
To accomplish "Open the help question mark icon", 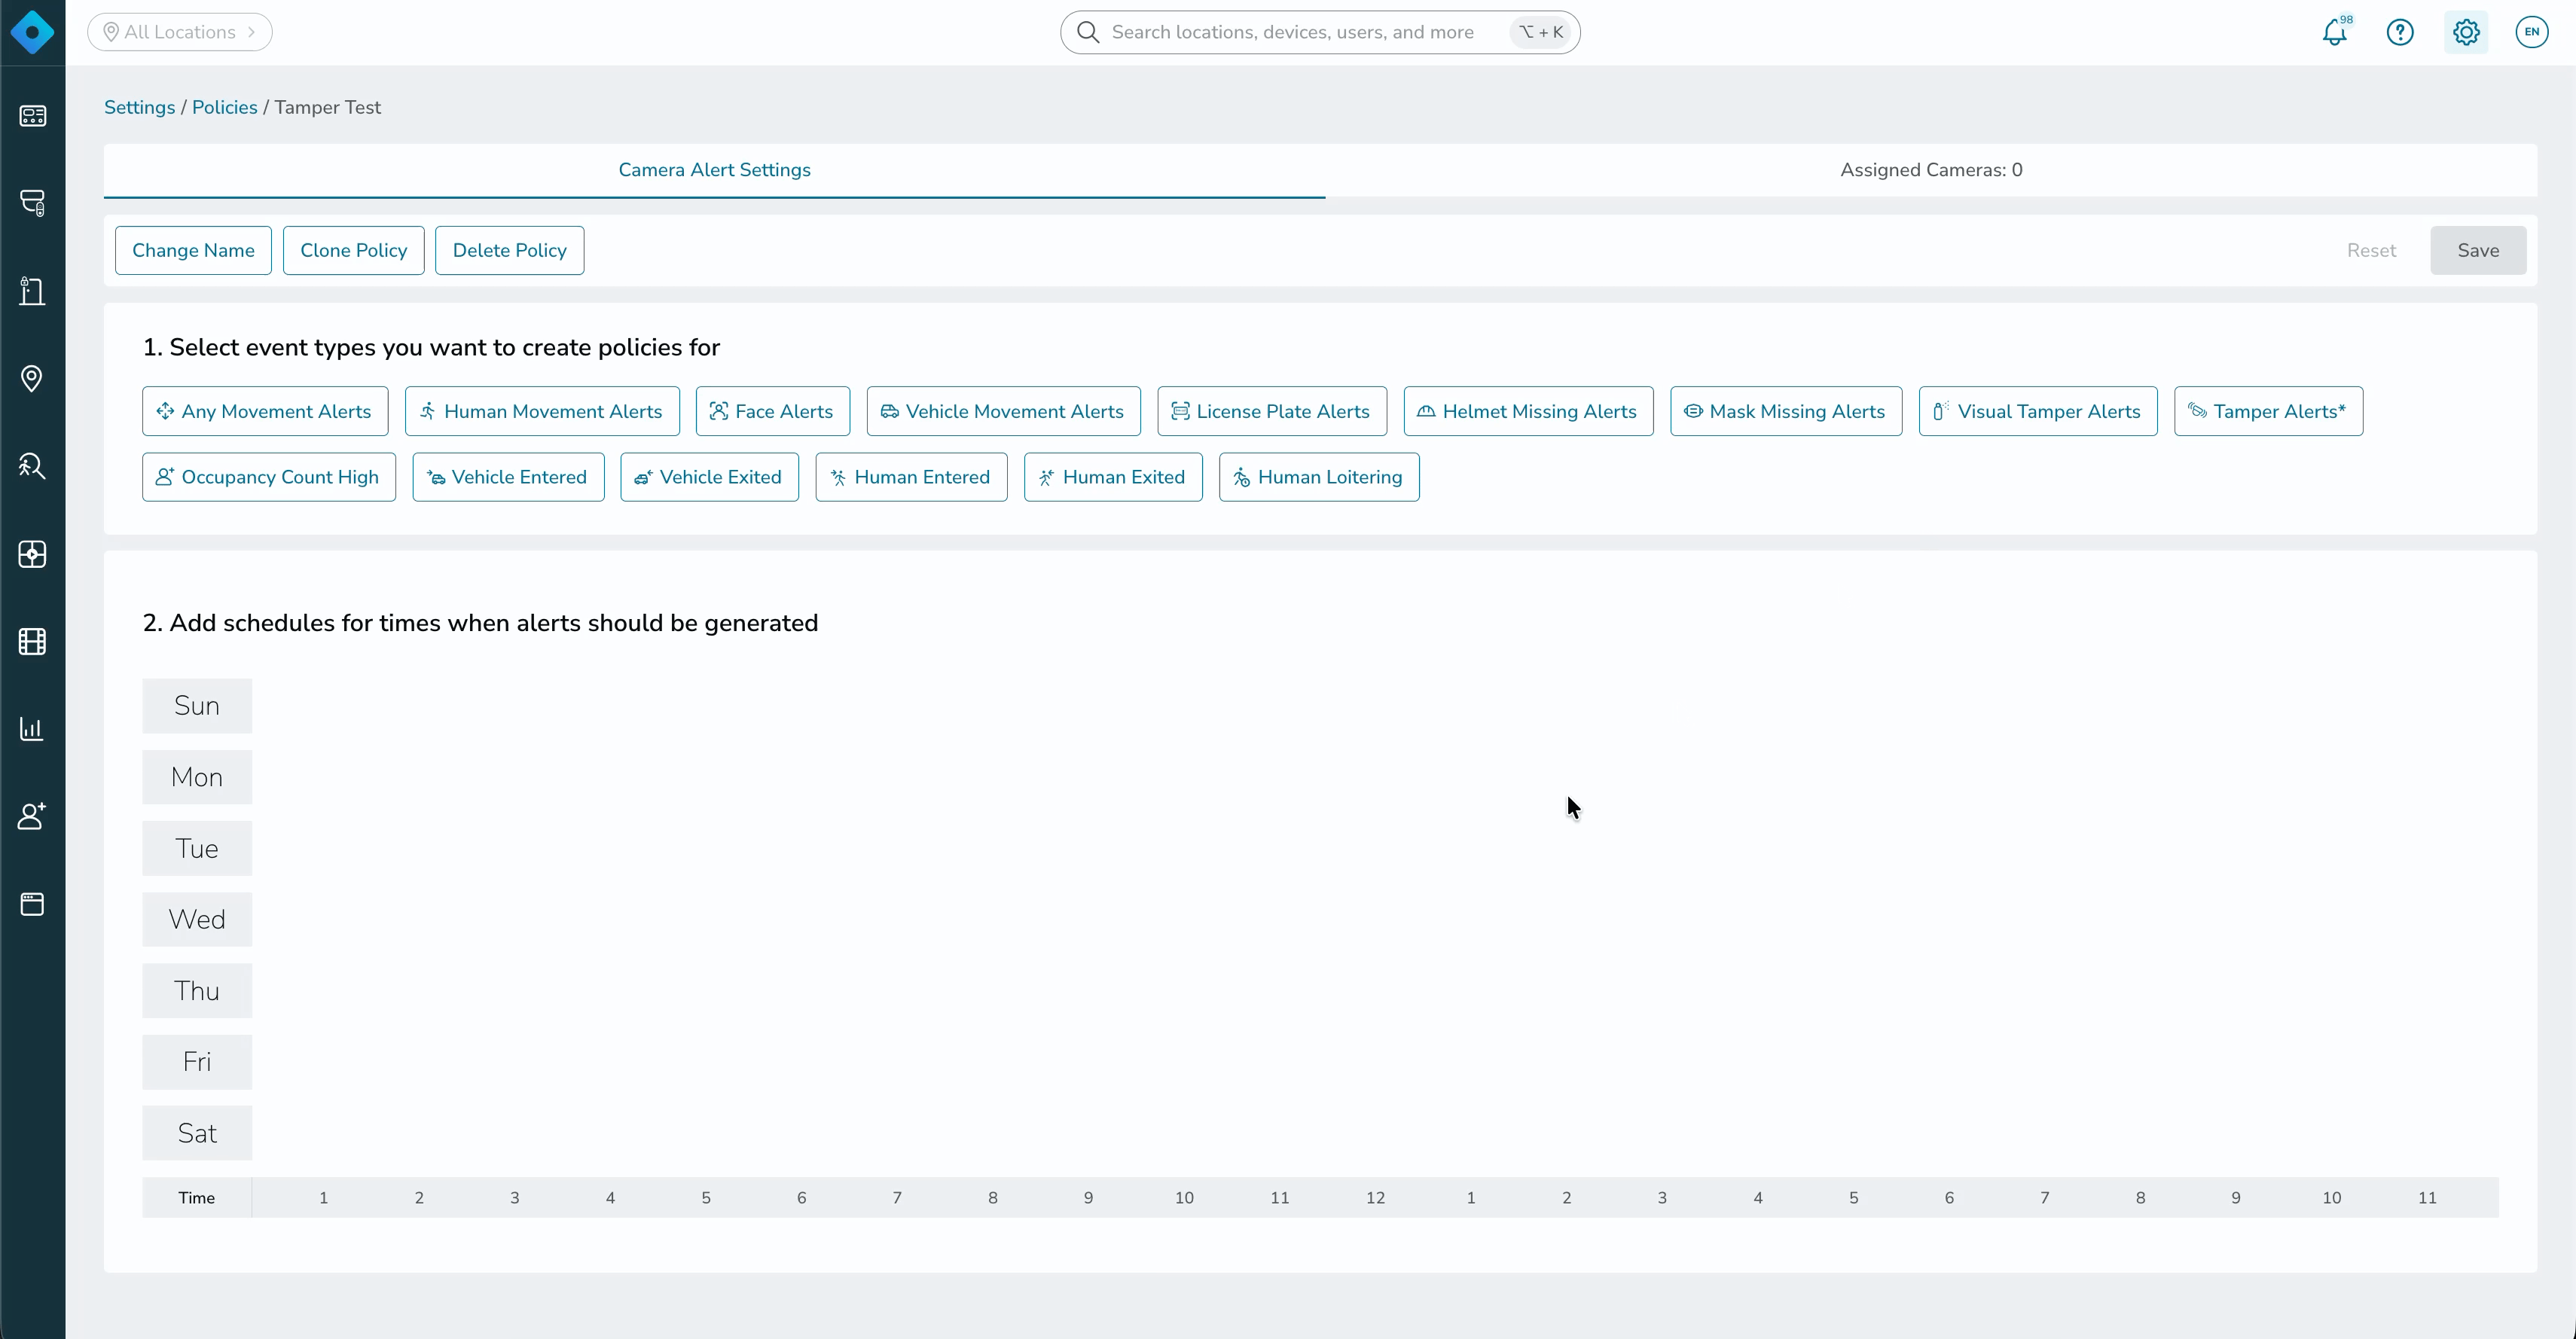I will point(2400,32).
